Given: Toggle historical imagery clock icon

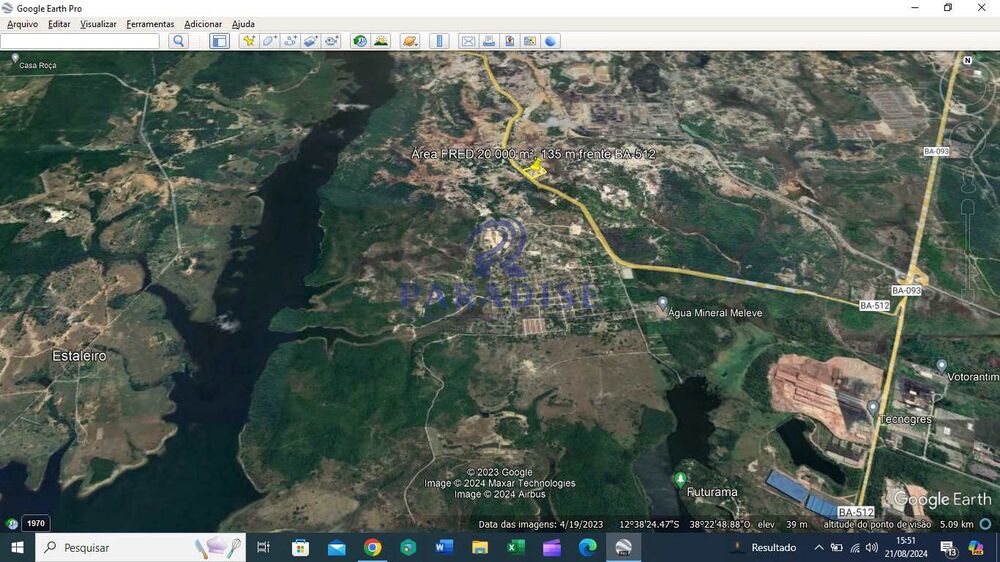Looking at the screenshot, I should (x=360, y=41).
